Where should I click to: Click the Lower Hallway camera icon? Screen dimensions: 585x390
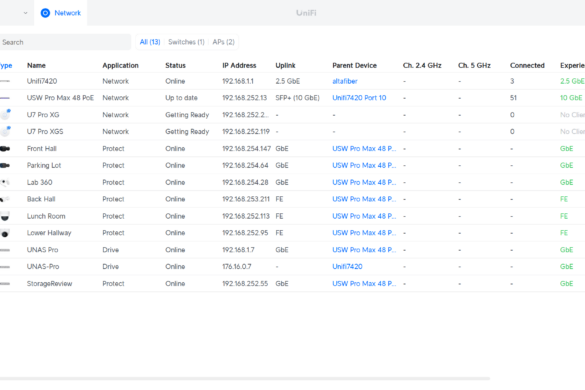tap(5, 233)
